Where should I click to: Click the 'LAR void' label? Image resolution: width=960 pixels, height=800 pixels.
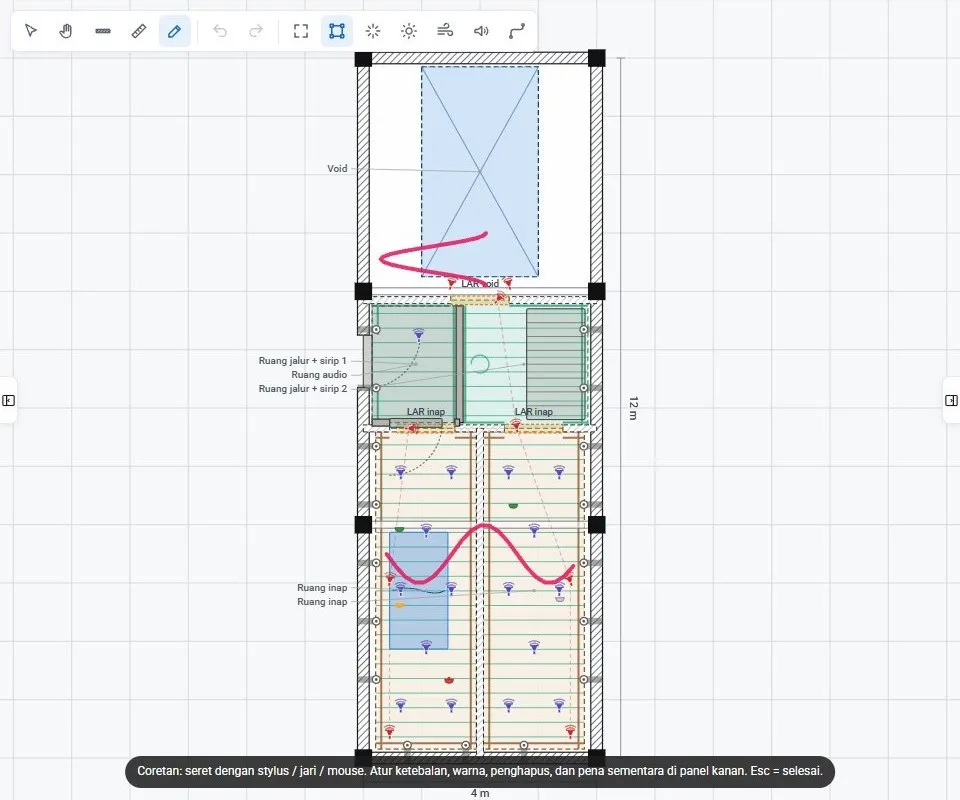(480, 283)
